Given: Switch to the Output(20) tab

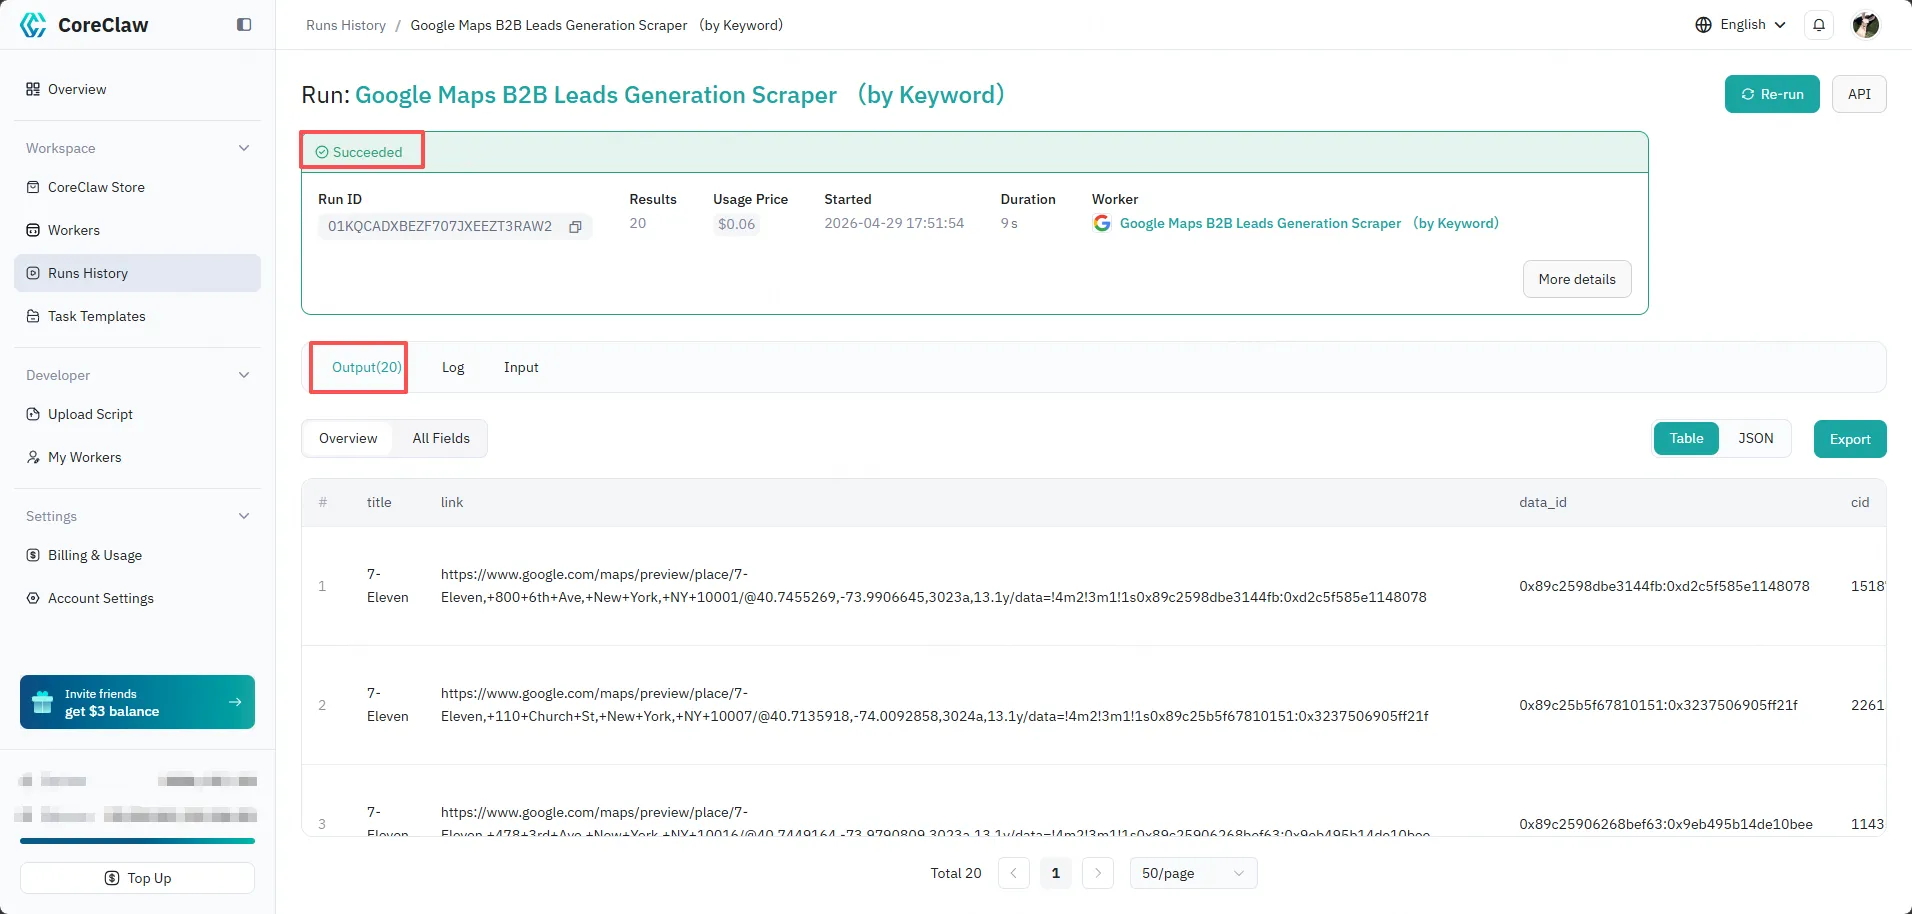Looking at the screenshot, I should [366, 367].
